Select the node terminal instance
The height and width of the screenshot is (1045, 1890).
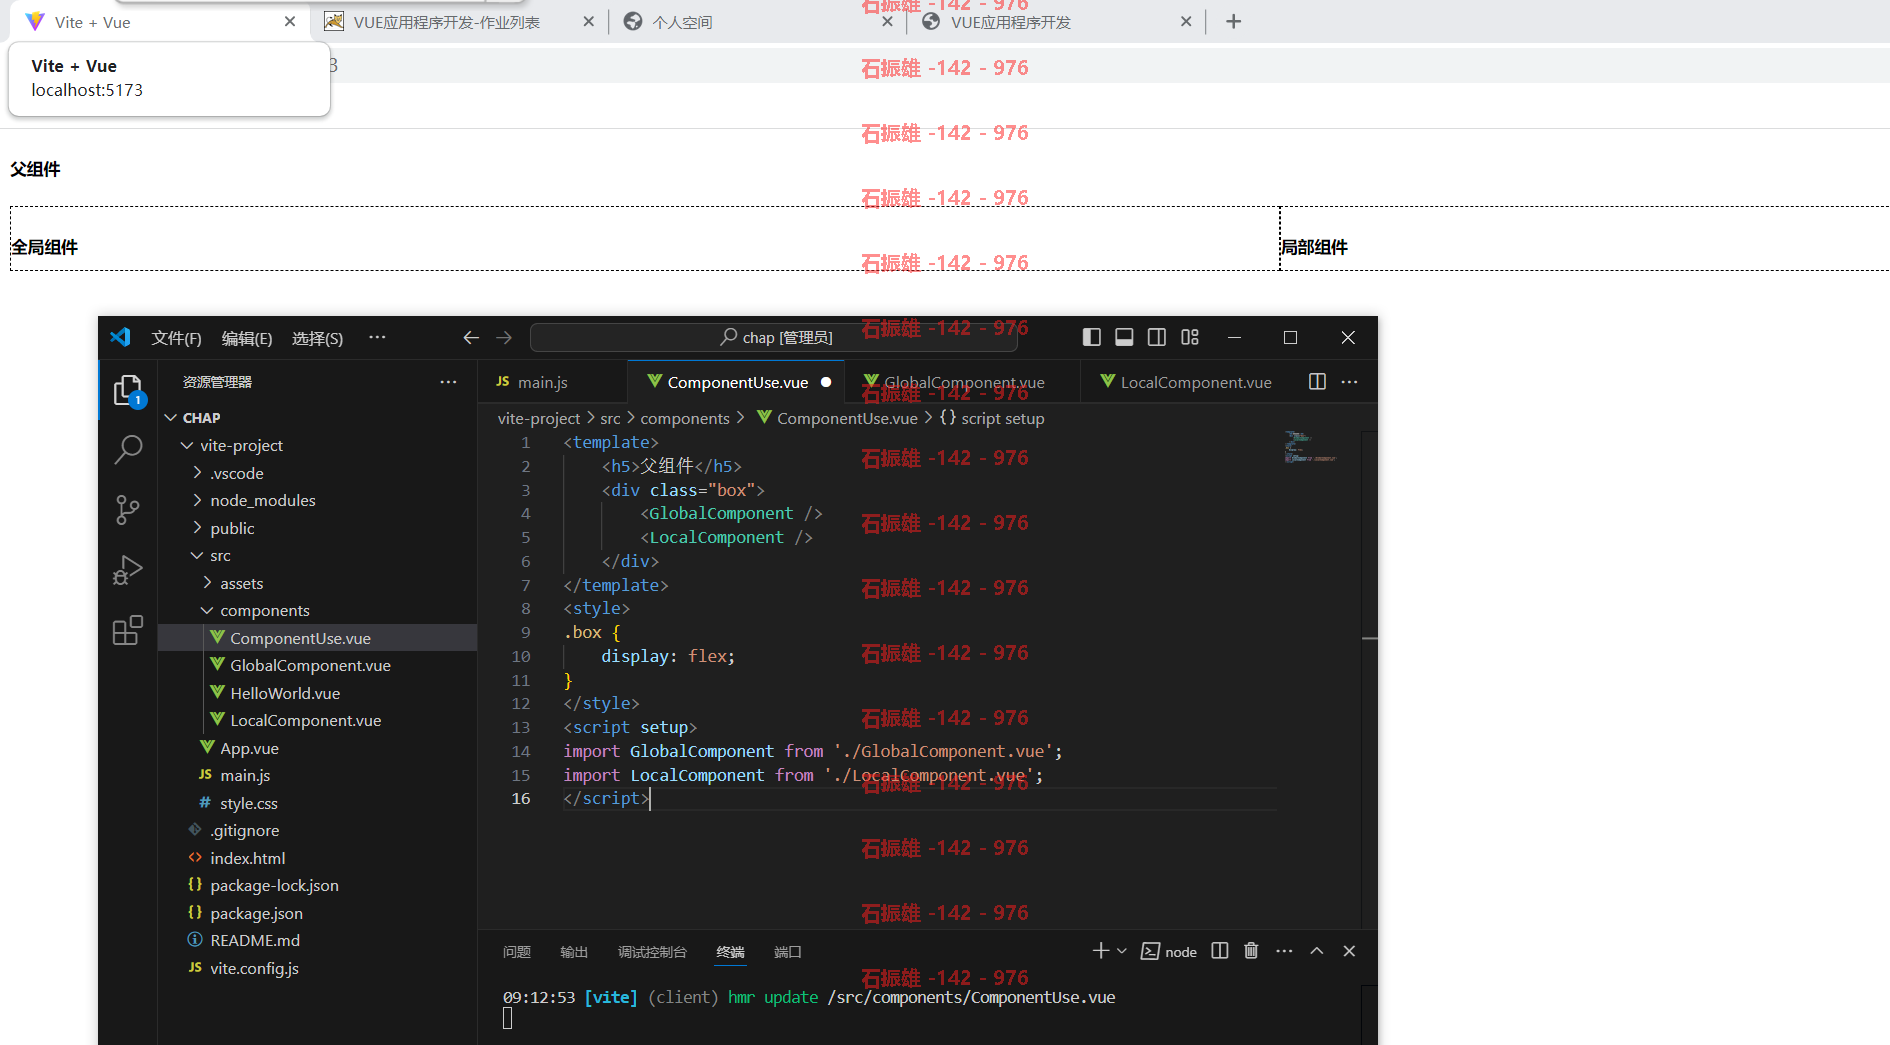pyautogui.click(x=1169, y=952)
